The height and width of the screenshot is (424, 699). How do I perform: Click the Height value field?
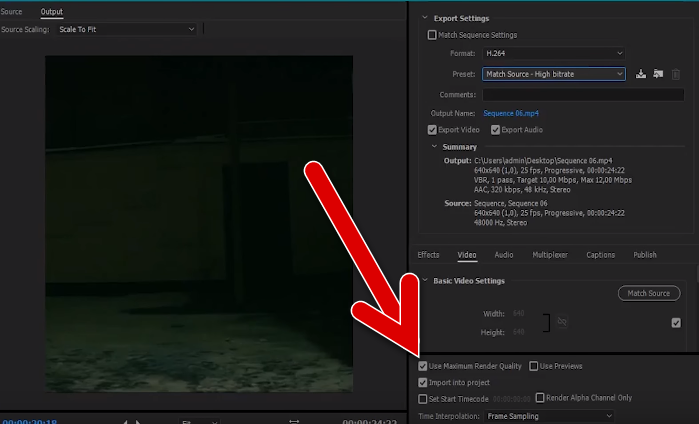point(518,332)
